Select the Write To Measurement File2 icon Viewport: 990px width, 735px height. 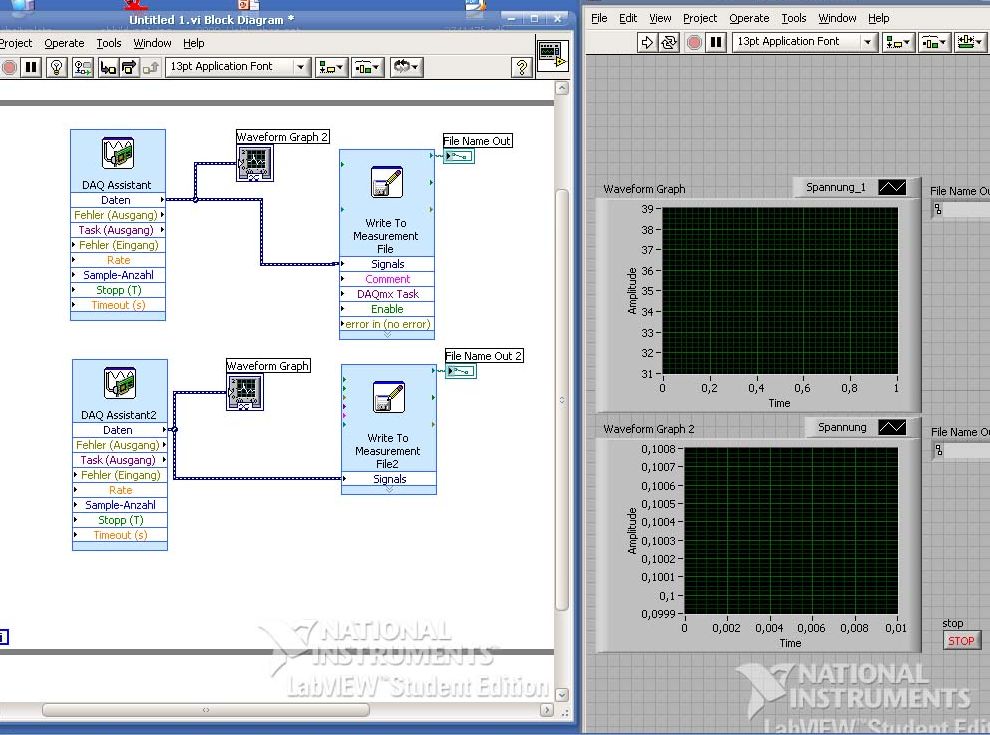point(387,397)
